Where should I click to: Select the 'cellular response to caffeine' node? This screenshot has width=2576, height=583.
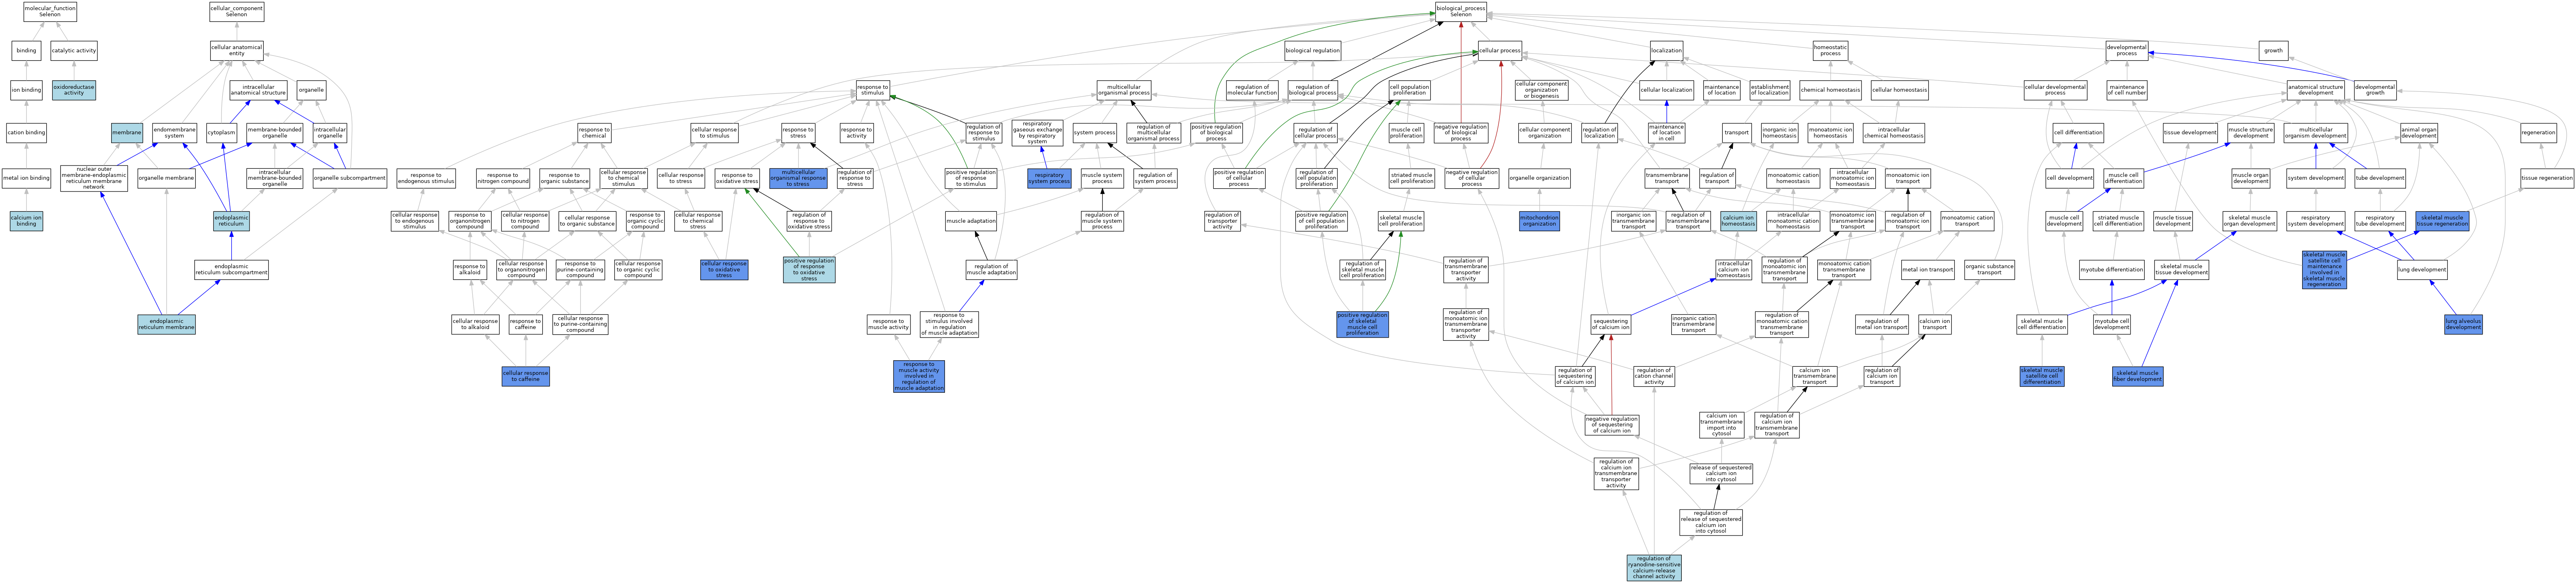click(x=526, y=377)
